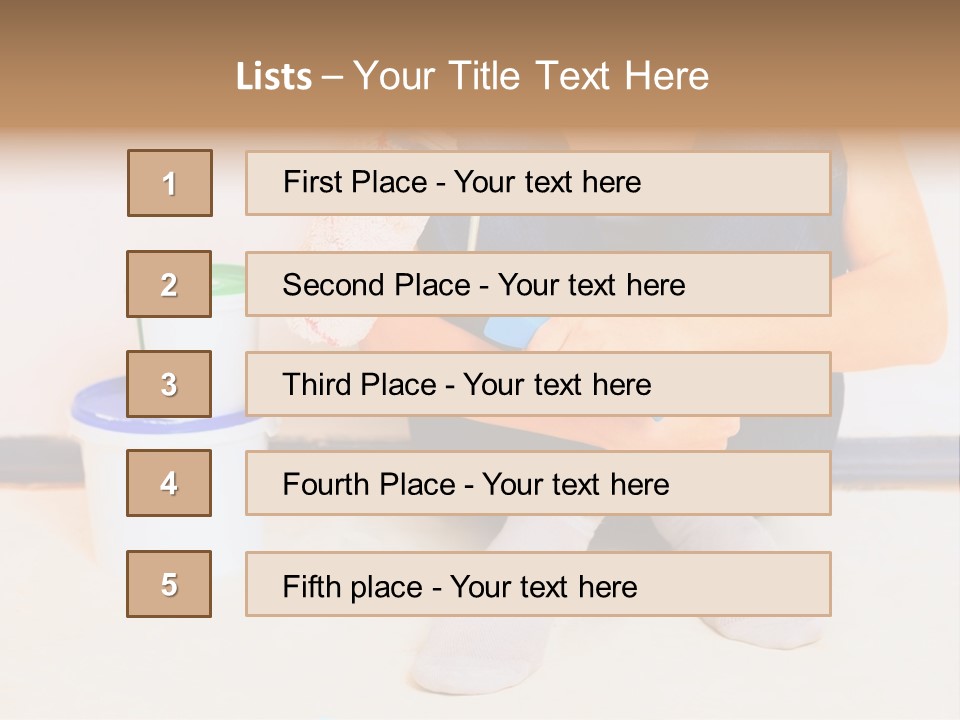Select the number 2 square
960x720 pixels.
click(170, 284)
